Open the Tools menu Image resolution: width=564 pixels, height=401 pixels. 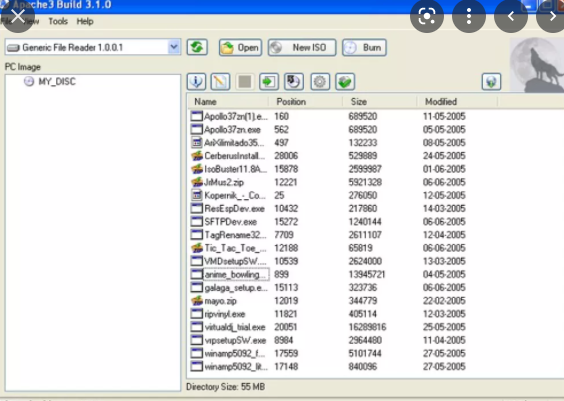coord(58,21)
